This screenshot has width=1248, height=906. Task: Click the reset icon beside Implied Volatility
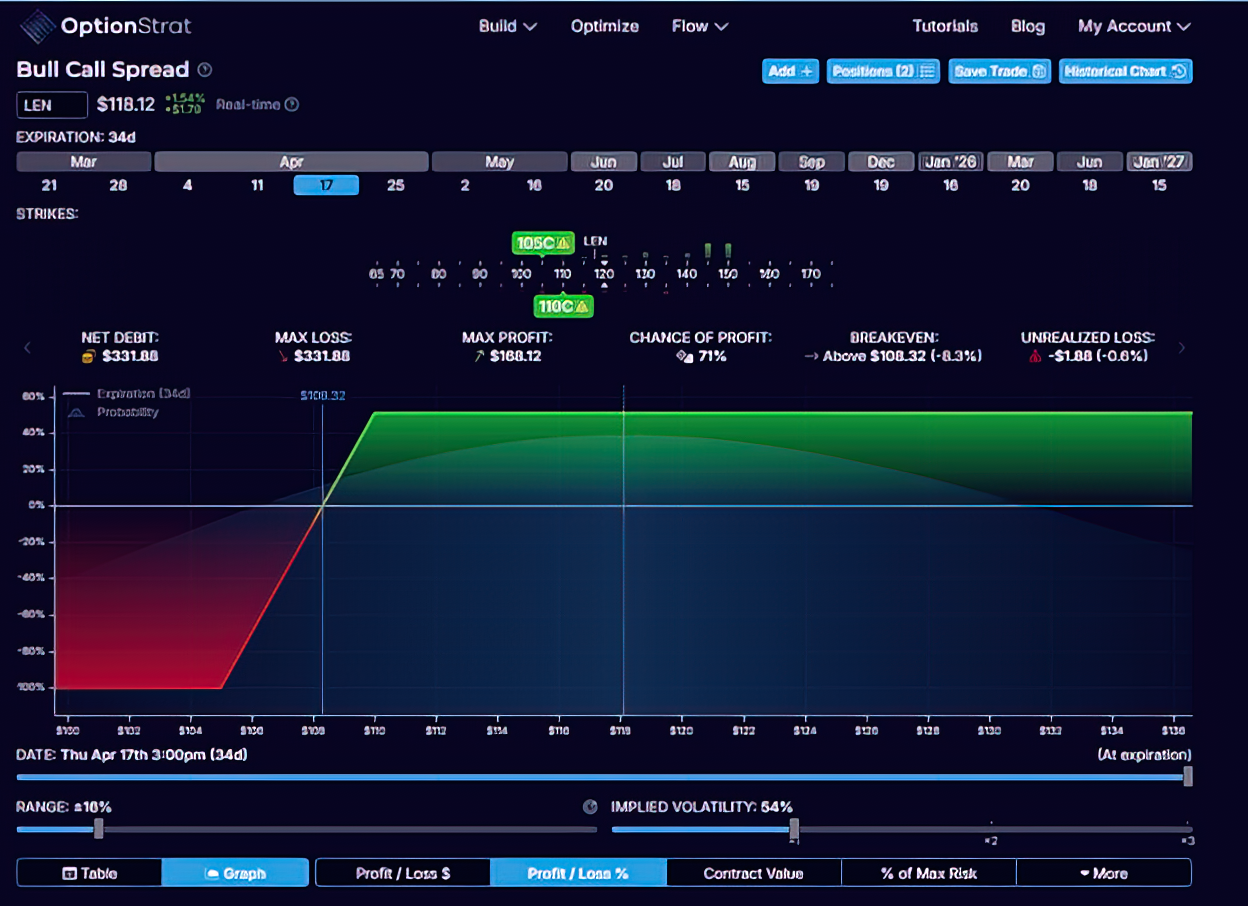click(590, 807)
